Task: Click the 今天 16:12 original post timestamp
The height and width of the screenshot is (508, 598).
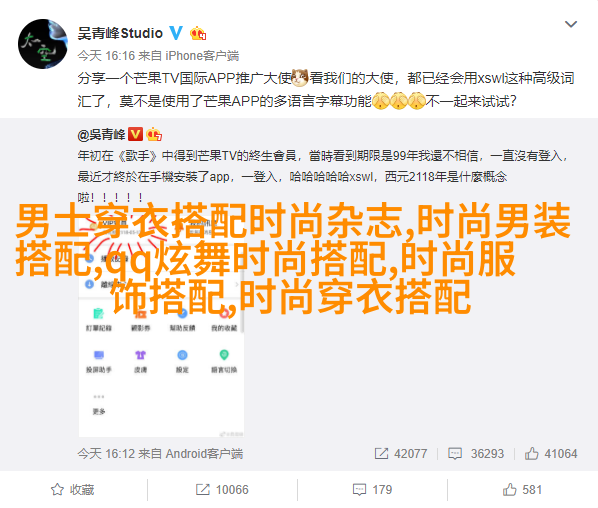Action: tap(106, 453)
